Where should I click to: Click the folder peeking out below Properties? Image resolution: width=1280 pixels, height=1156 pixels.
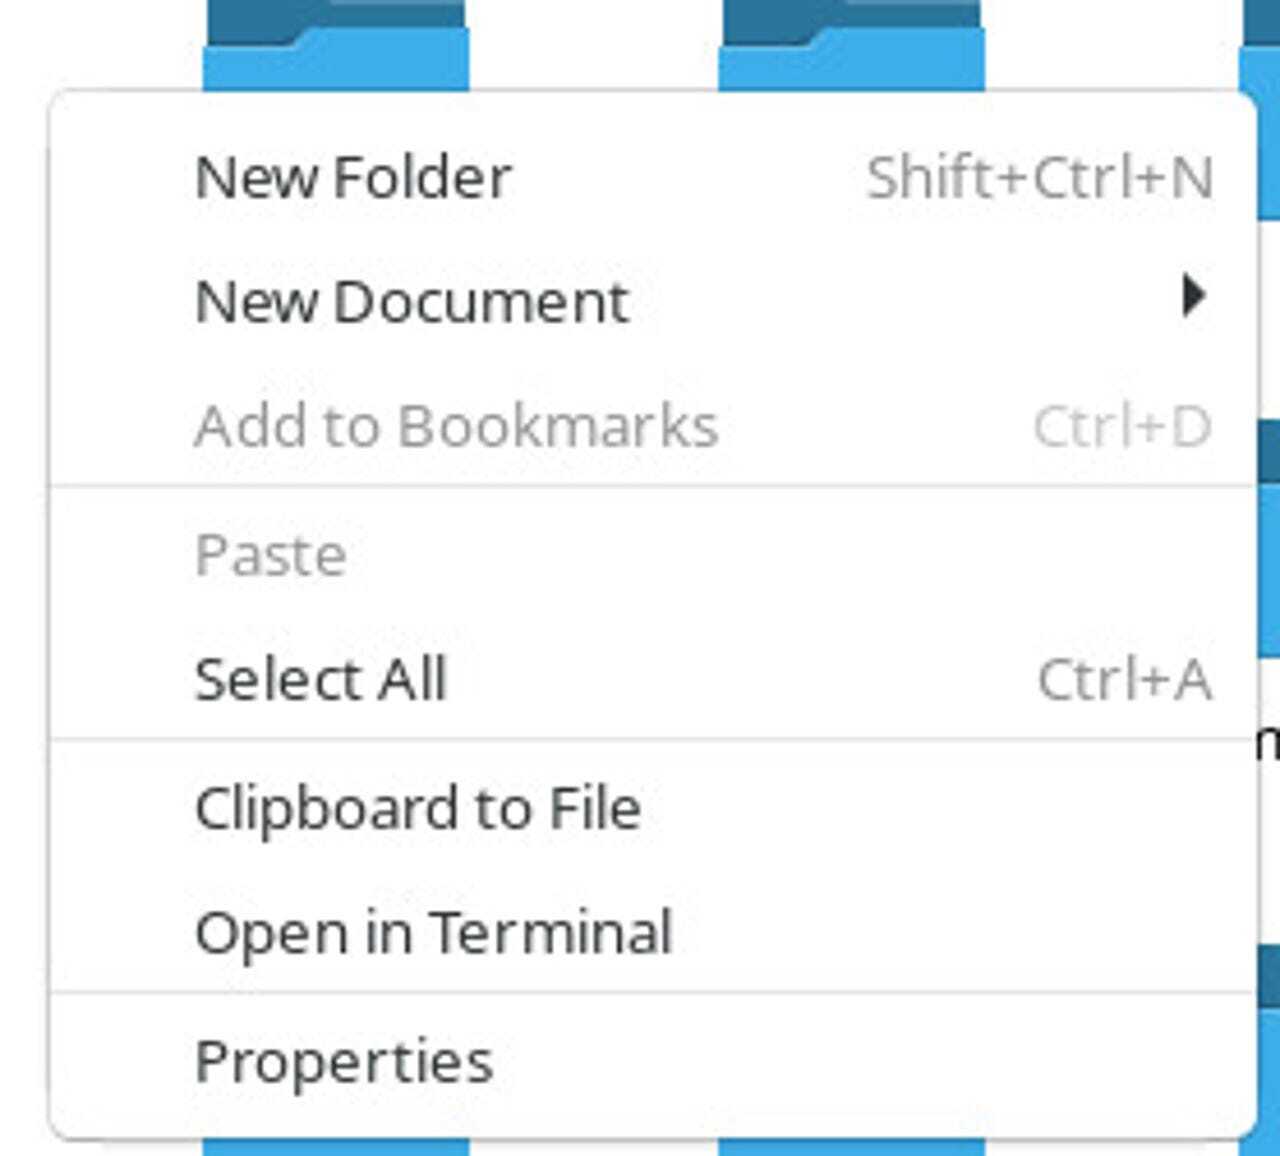click(336, 1147)
